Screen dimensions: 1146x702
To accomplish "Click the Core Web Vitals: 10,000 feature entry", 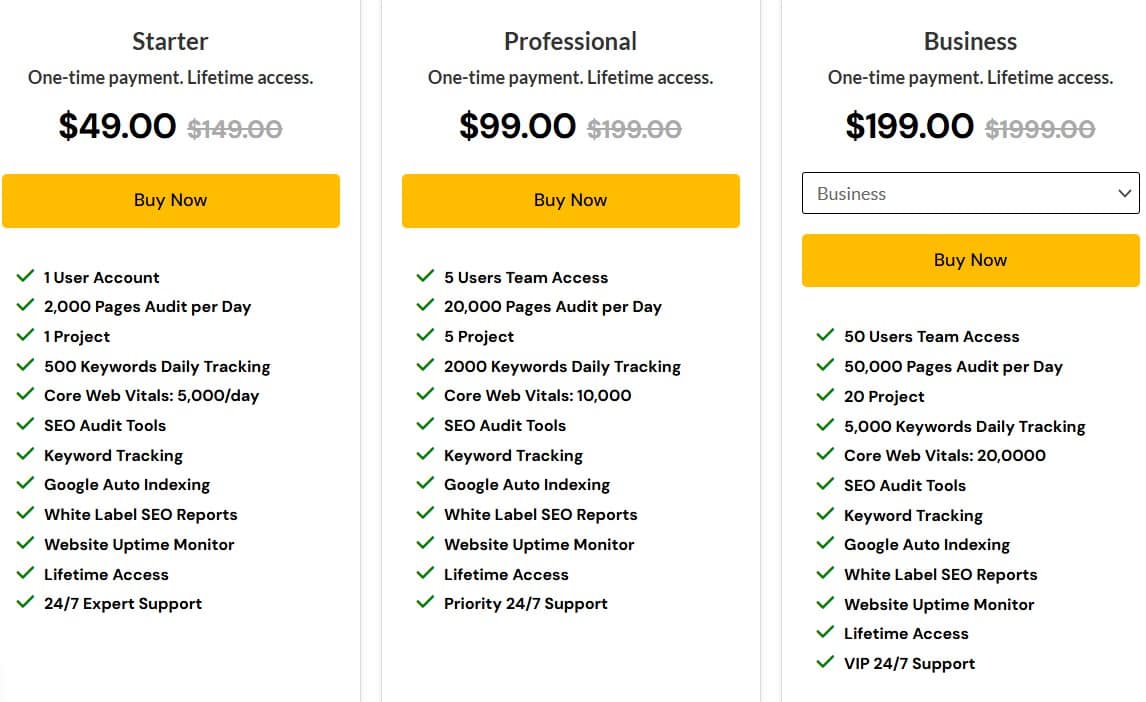I will pyautogui.click(x=536, y=395).
